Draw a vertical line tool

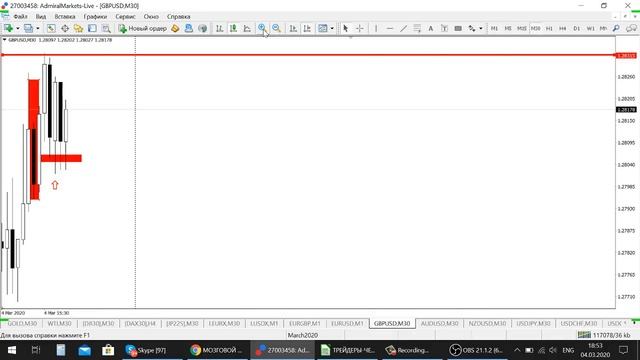(376, 28)
